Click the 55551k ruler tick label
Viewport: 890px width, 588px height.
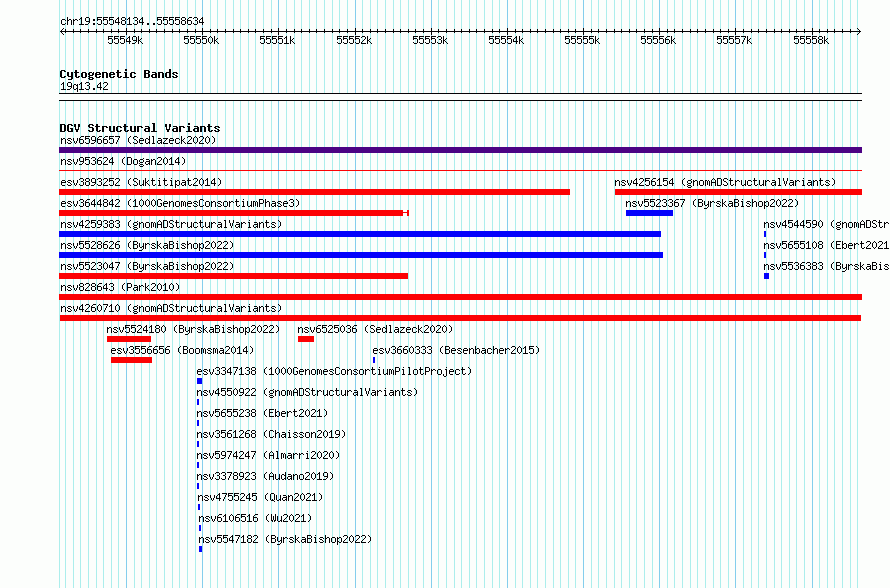[278, 40]
